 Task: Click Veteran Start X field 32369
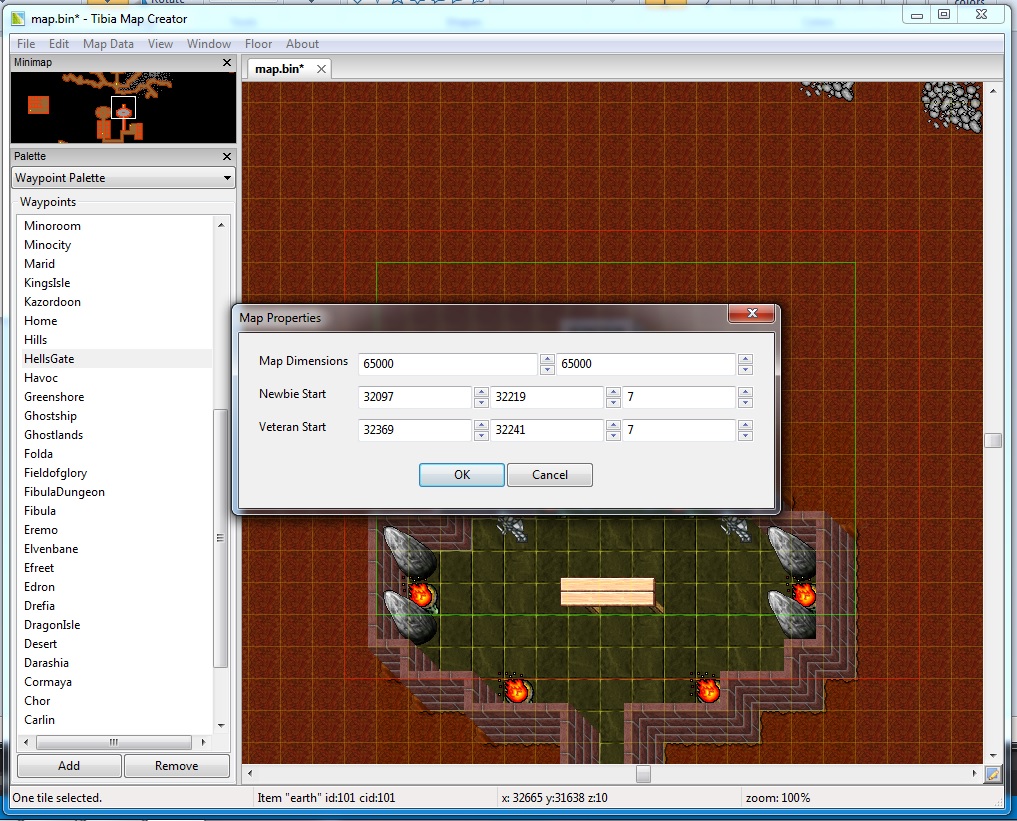[x=414, y=430]
